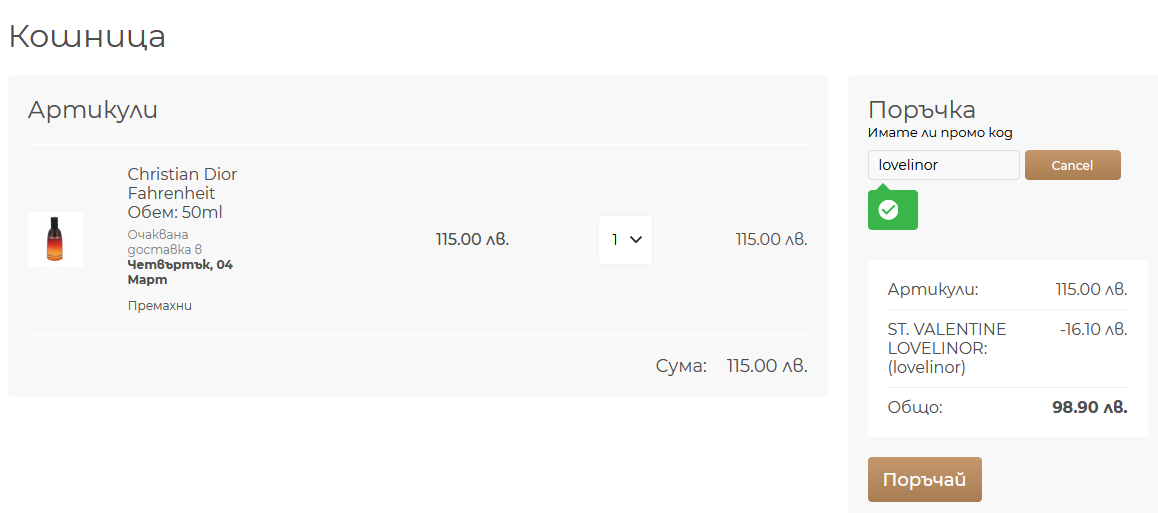1158x513 pixels.
Task: Click the Поръчка summary heading
Action: tap(922, 109)
